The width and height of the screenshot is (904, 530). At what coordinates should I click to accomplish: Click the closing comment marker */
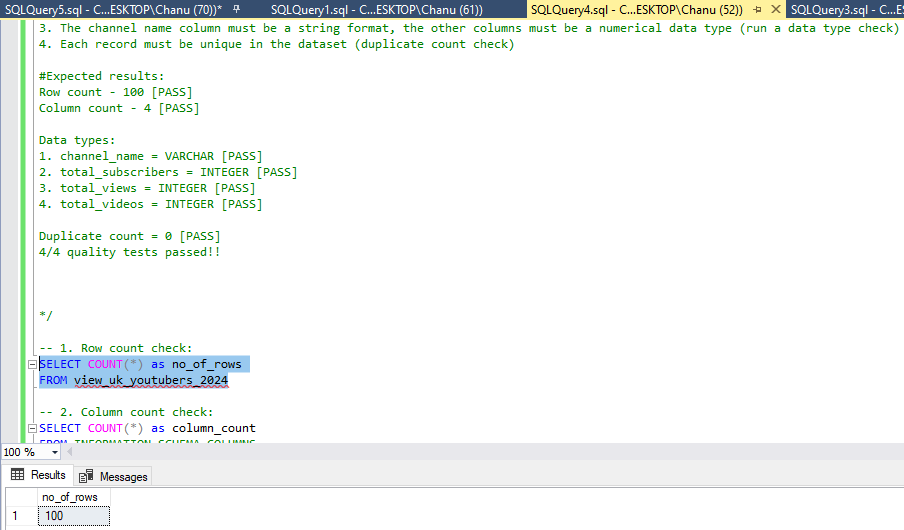click(46, 316)
